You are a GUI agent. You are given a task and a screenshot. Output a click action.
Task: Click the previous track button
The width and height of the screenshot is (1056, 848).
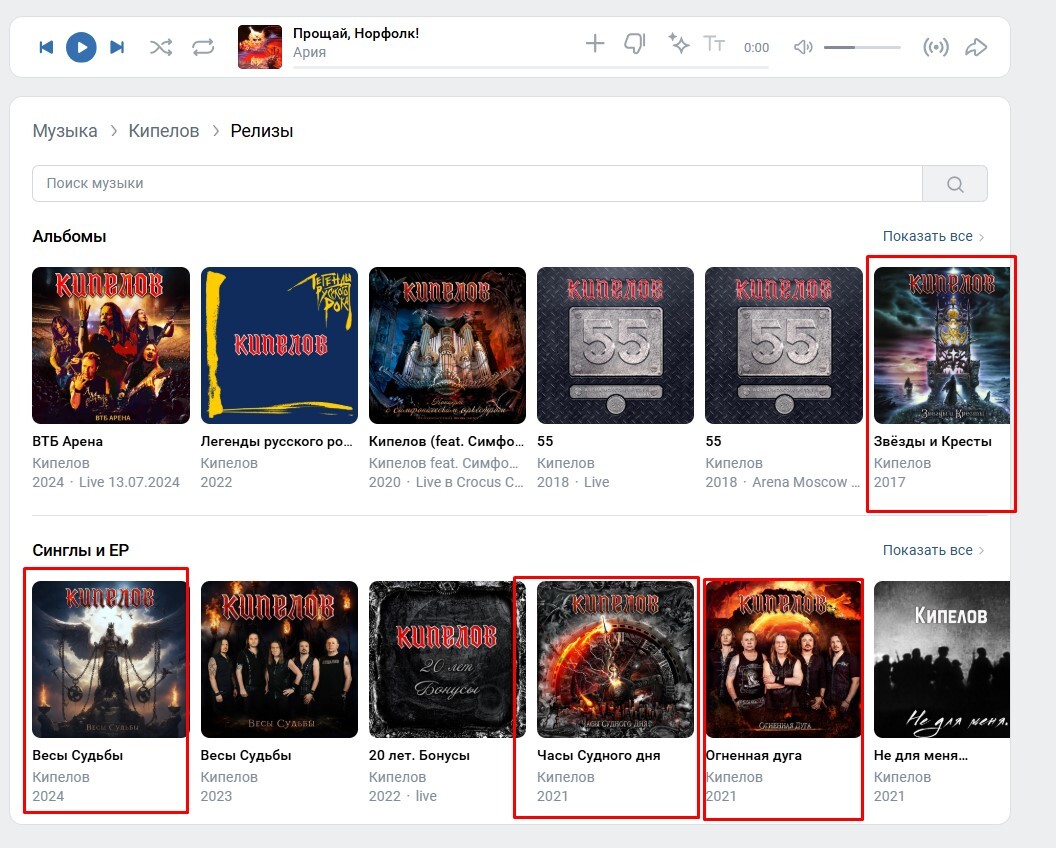point(46,47)
